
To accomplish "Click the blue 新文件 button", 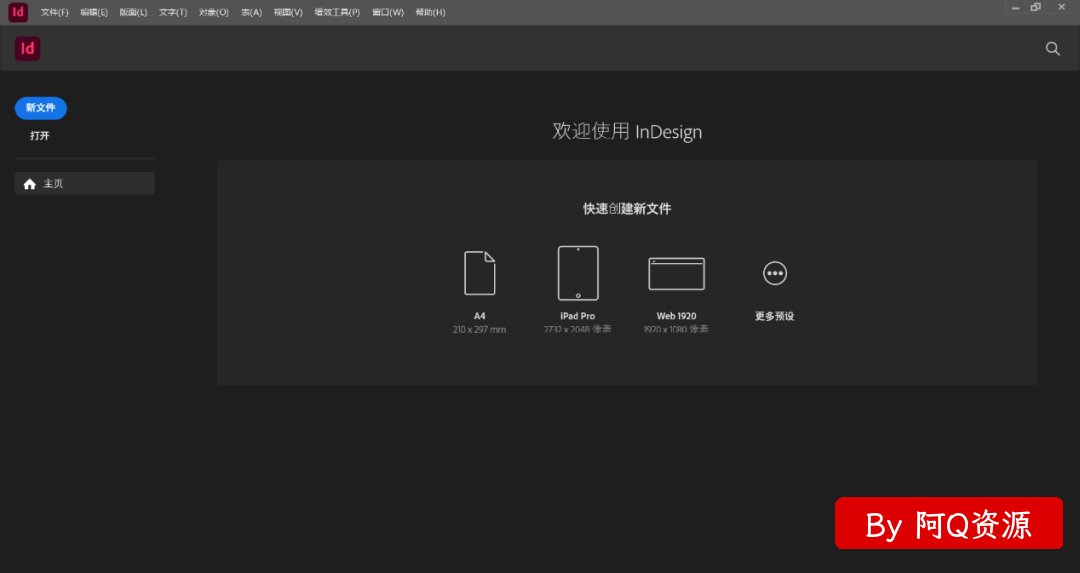I will (x=41, y=108).
